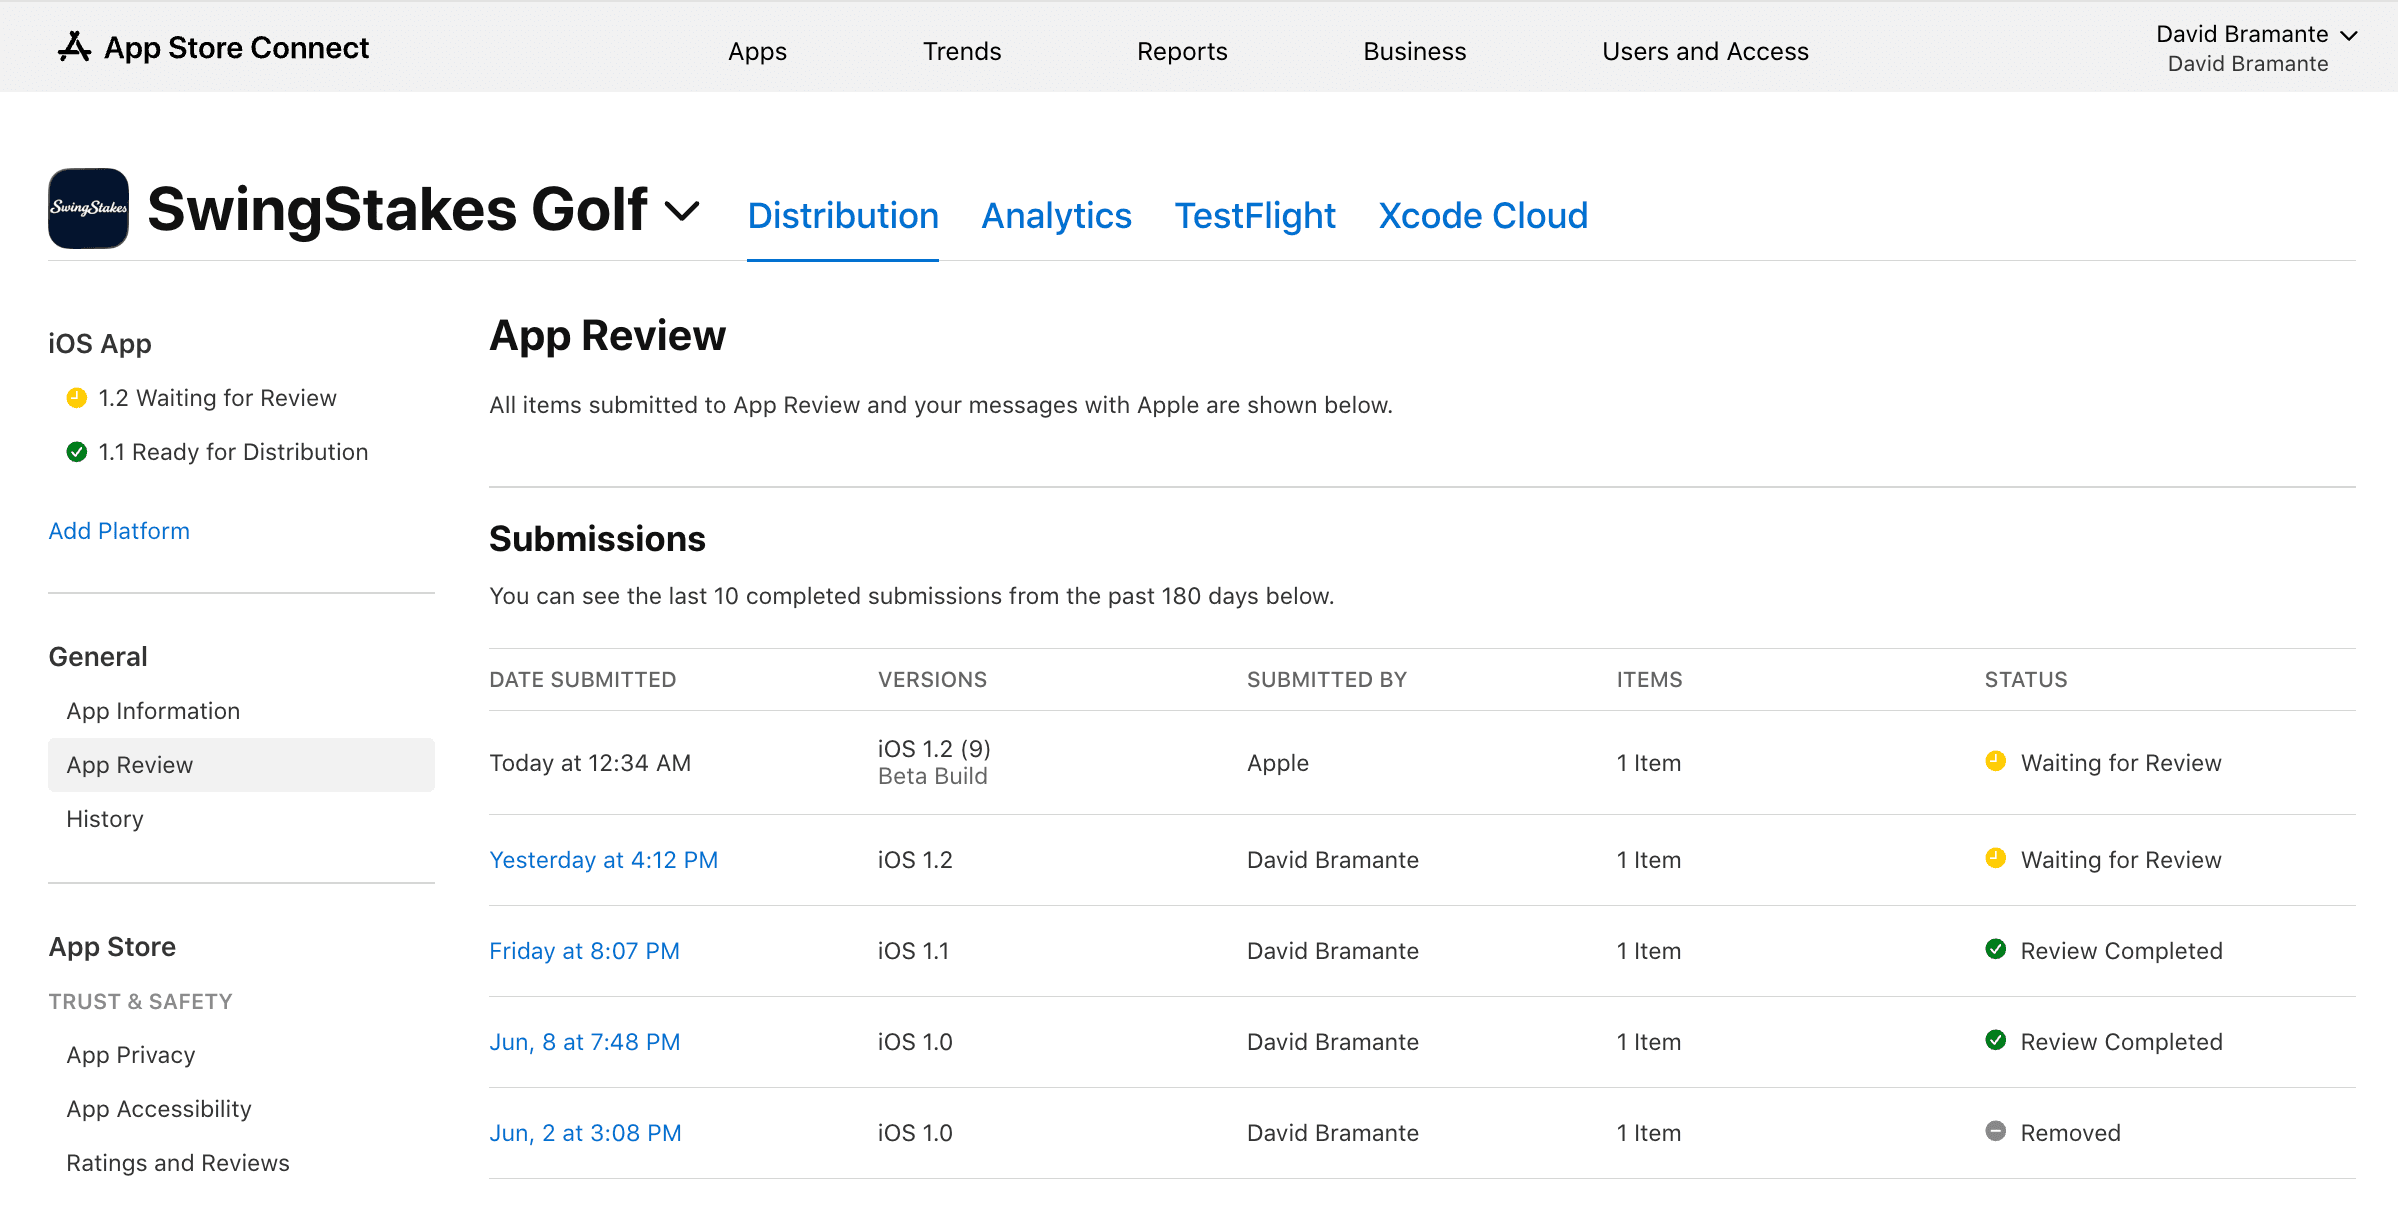The width and height of the screenshot is (2398, 1218).
Task: Click the App Store Connect home title
Action: click(x=236, y=48)
